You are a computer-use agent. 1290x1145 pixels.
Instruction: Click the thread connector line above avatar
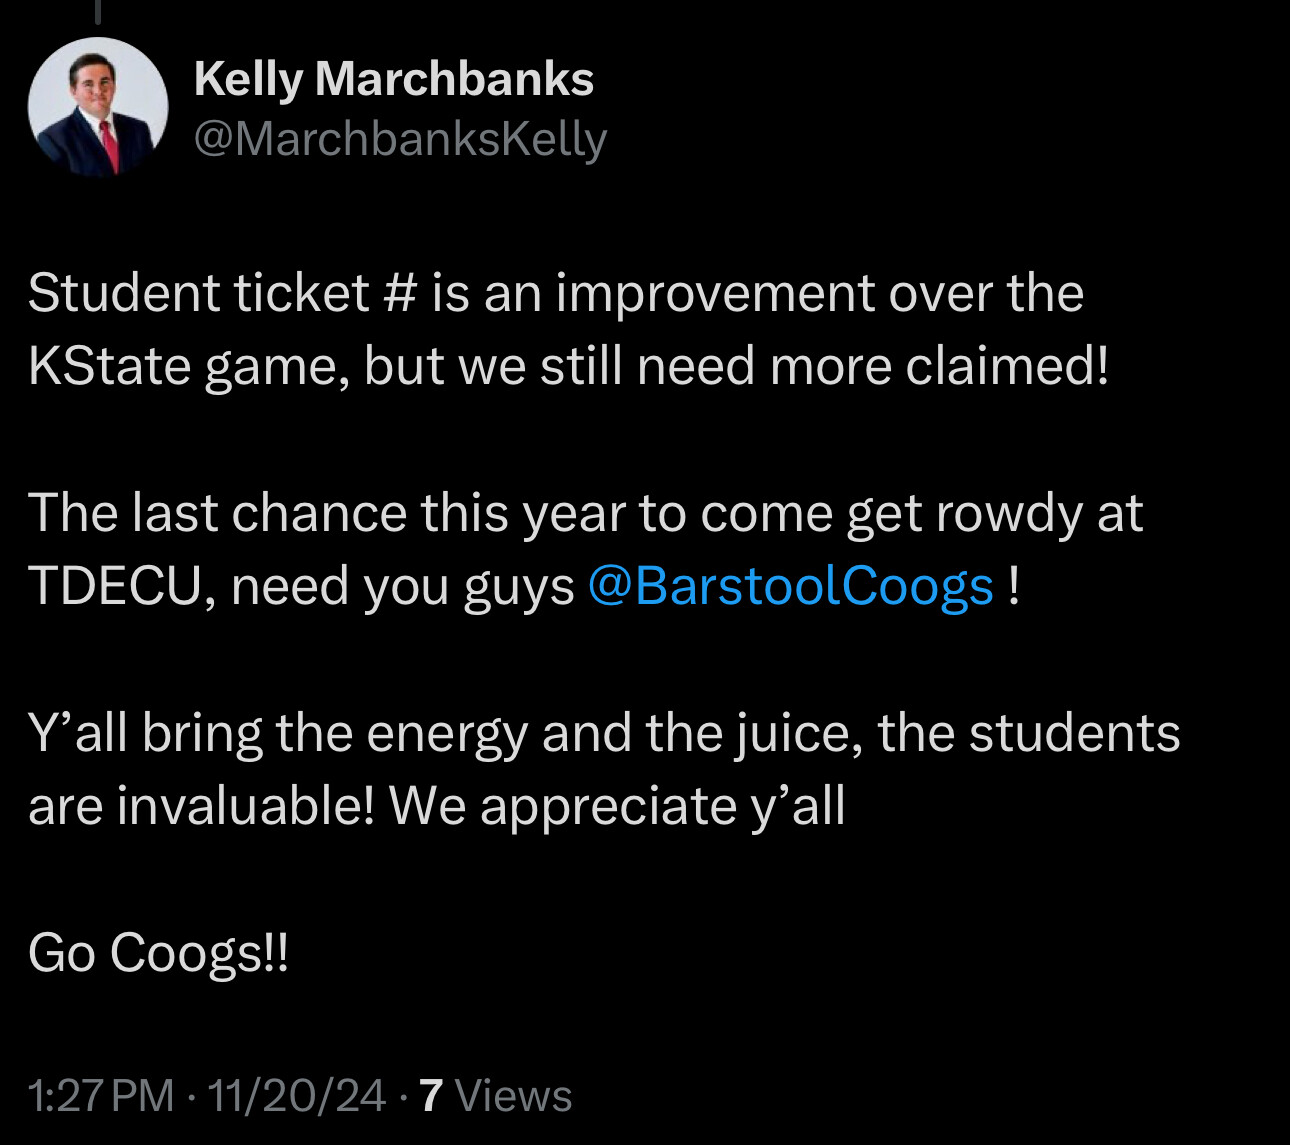coord(98,12)
